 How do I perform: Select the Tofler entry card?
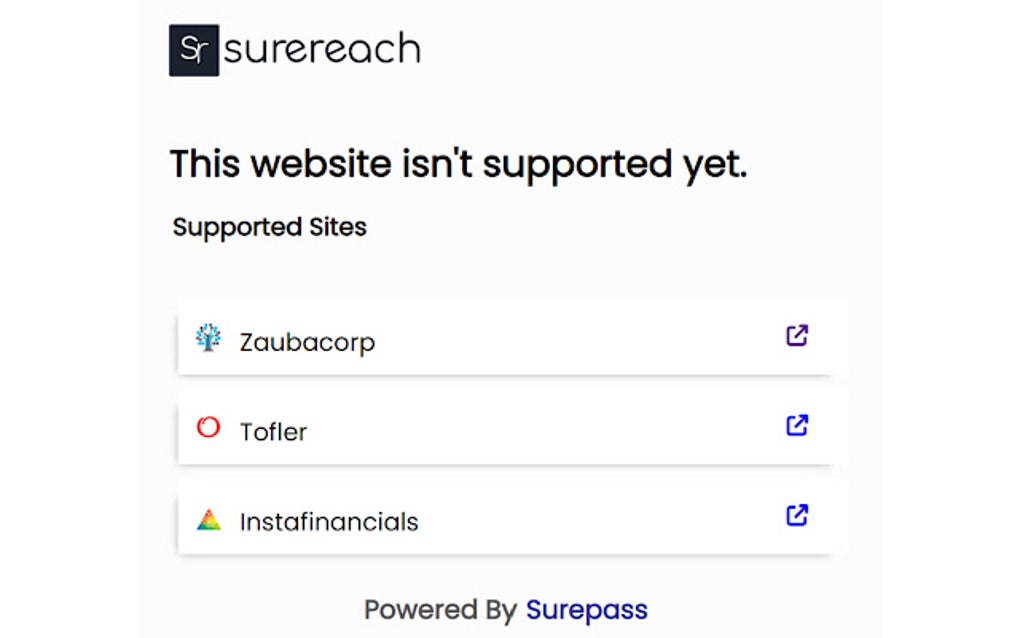510,428
